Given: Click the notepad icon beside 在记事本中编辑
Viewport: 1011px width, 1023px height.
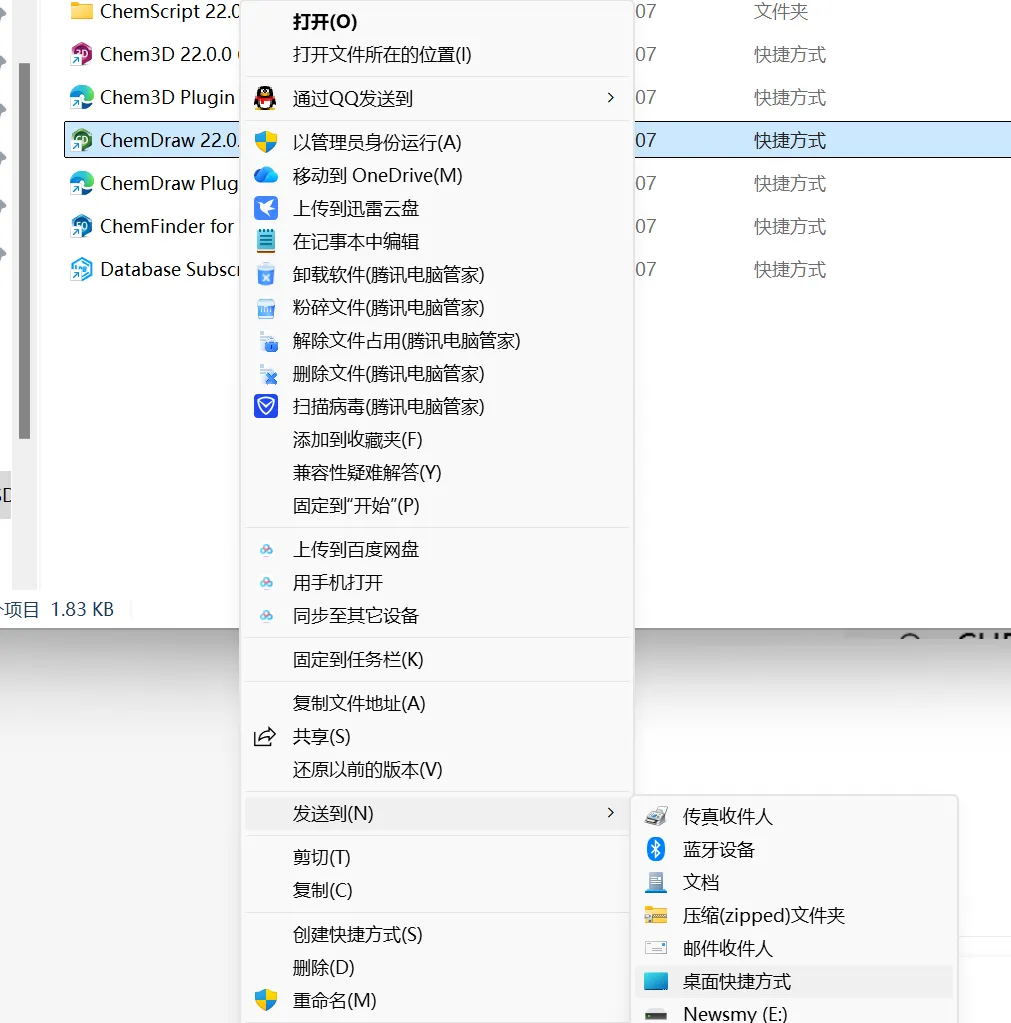Looking at the screenshot, I should pos(265,241).
